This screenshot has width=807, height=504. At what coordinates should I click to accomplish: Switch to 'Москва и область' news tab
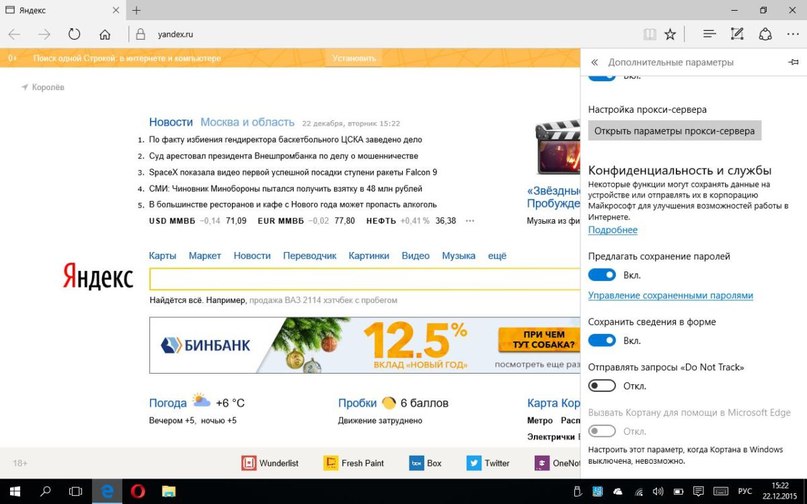coord(246,121)
